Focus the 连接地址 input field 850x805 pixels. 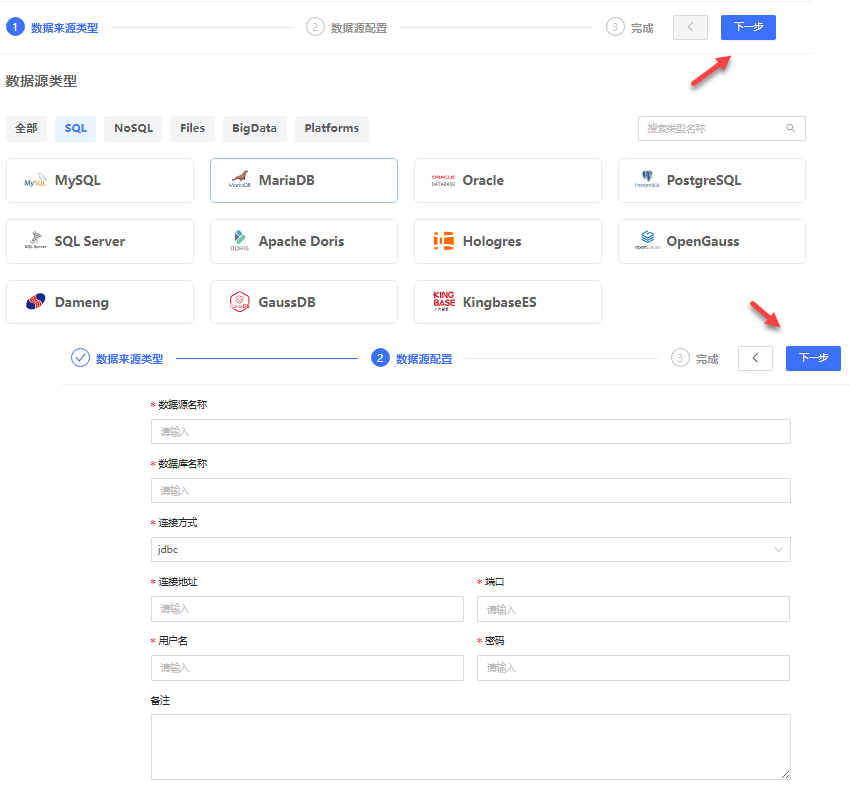coord(307,609)
